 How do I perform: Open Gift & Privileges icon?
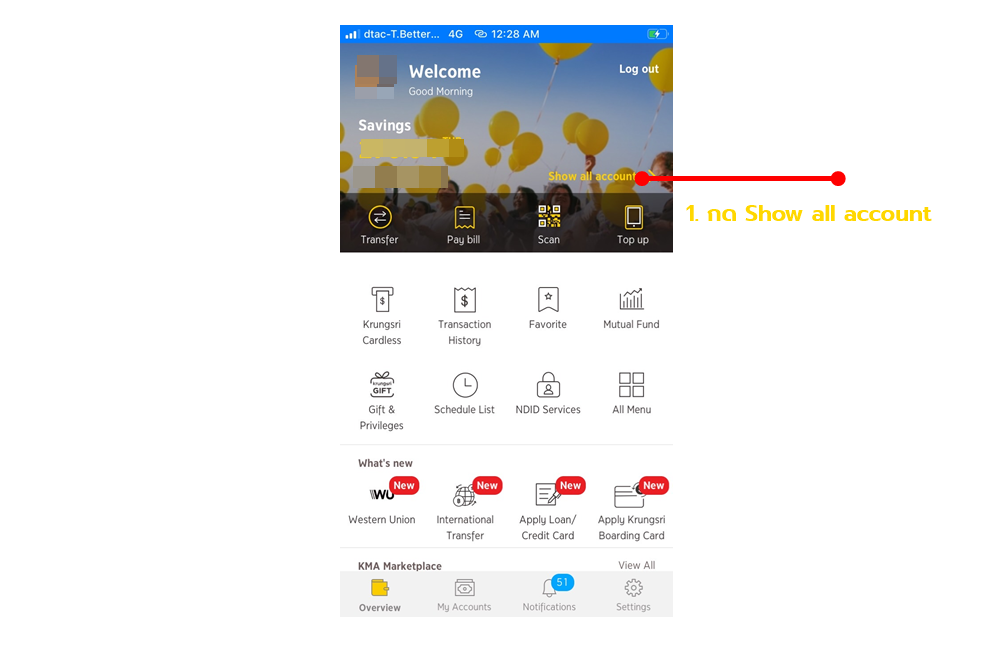coord(382,385)
